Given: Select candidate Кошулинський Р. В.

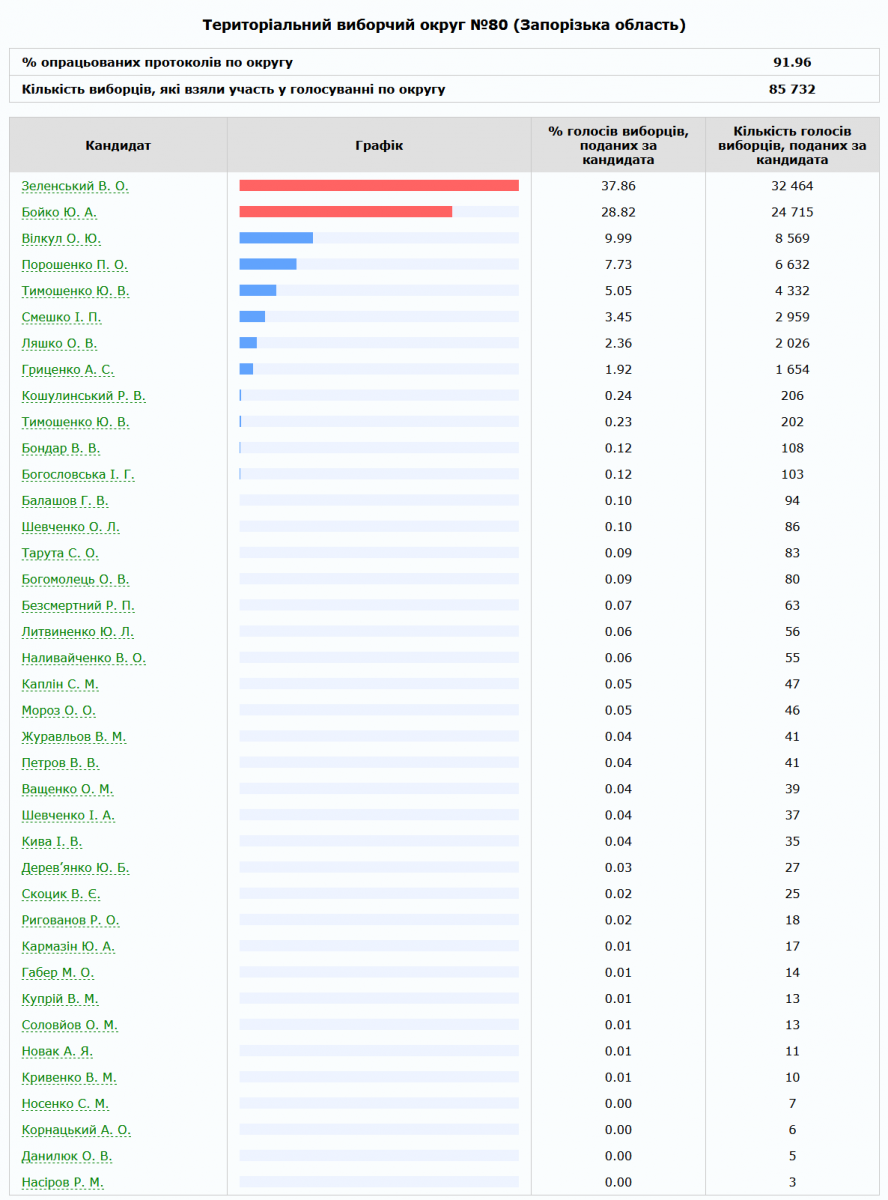Looking at the screenshot, I should [x=84, y=396].
